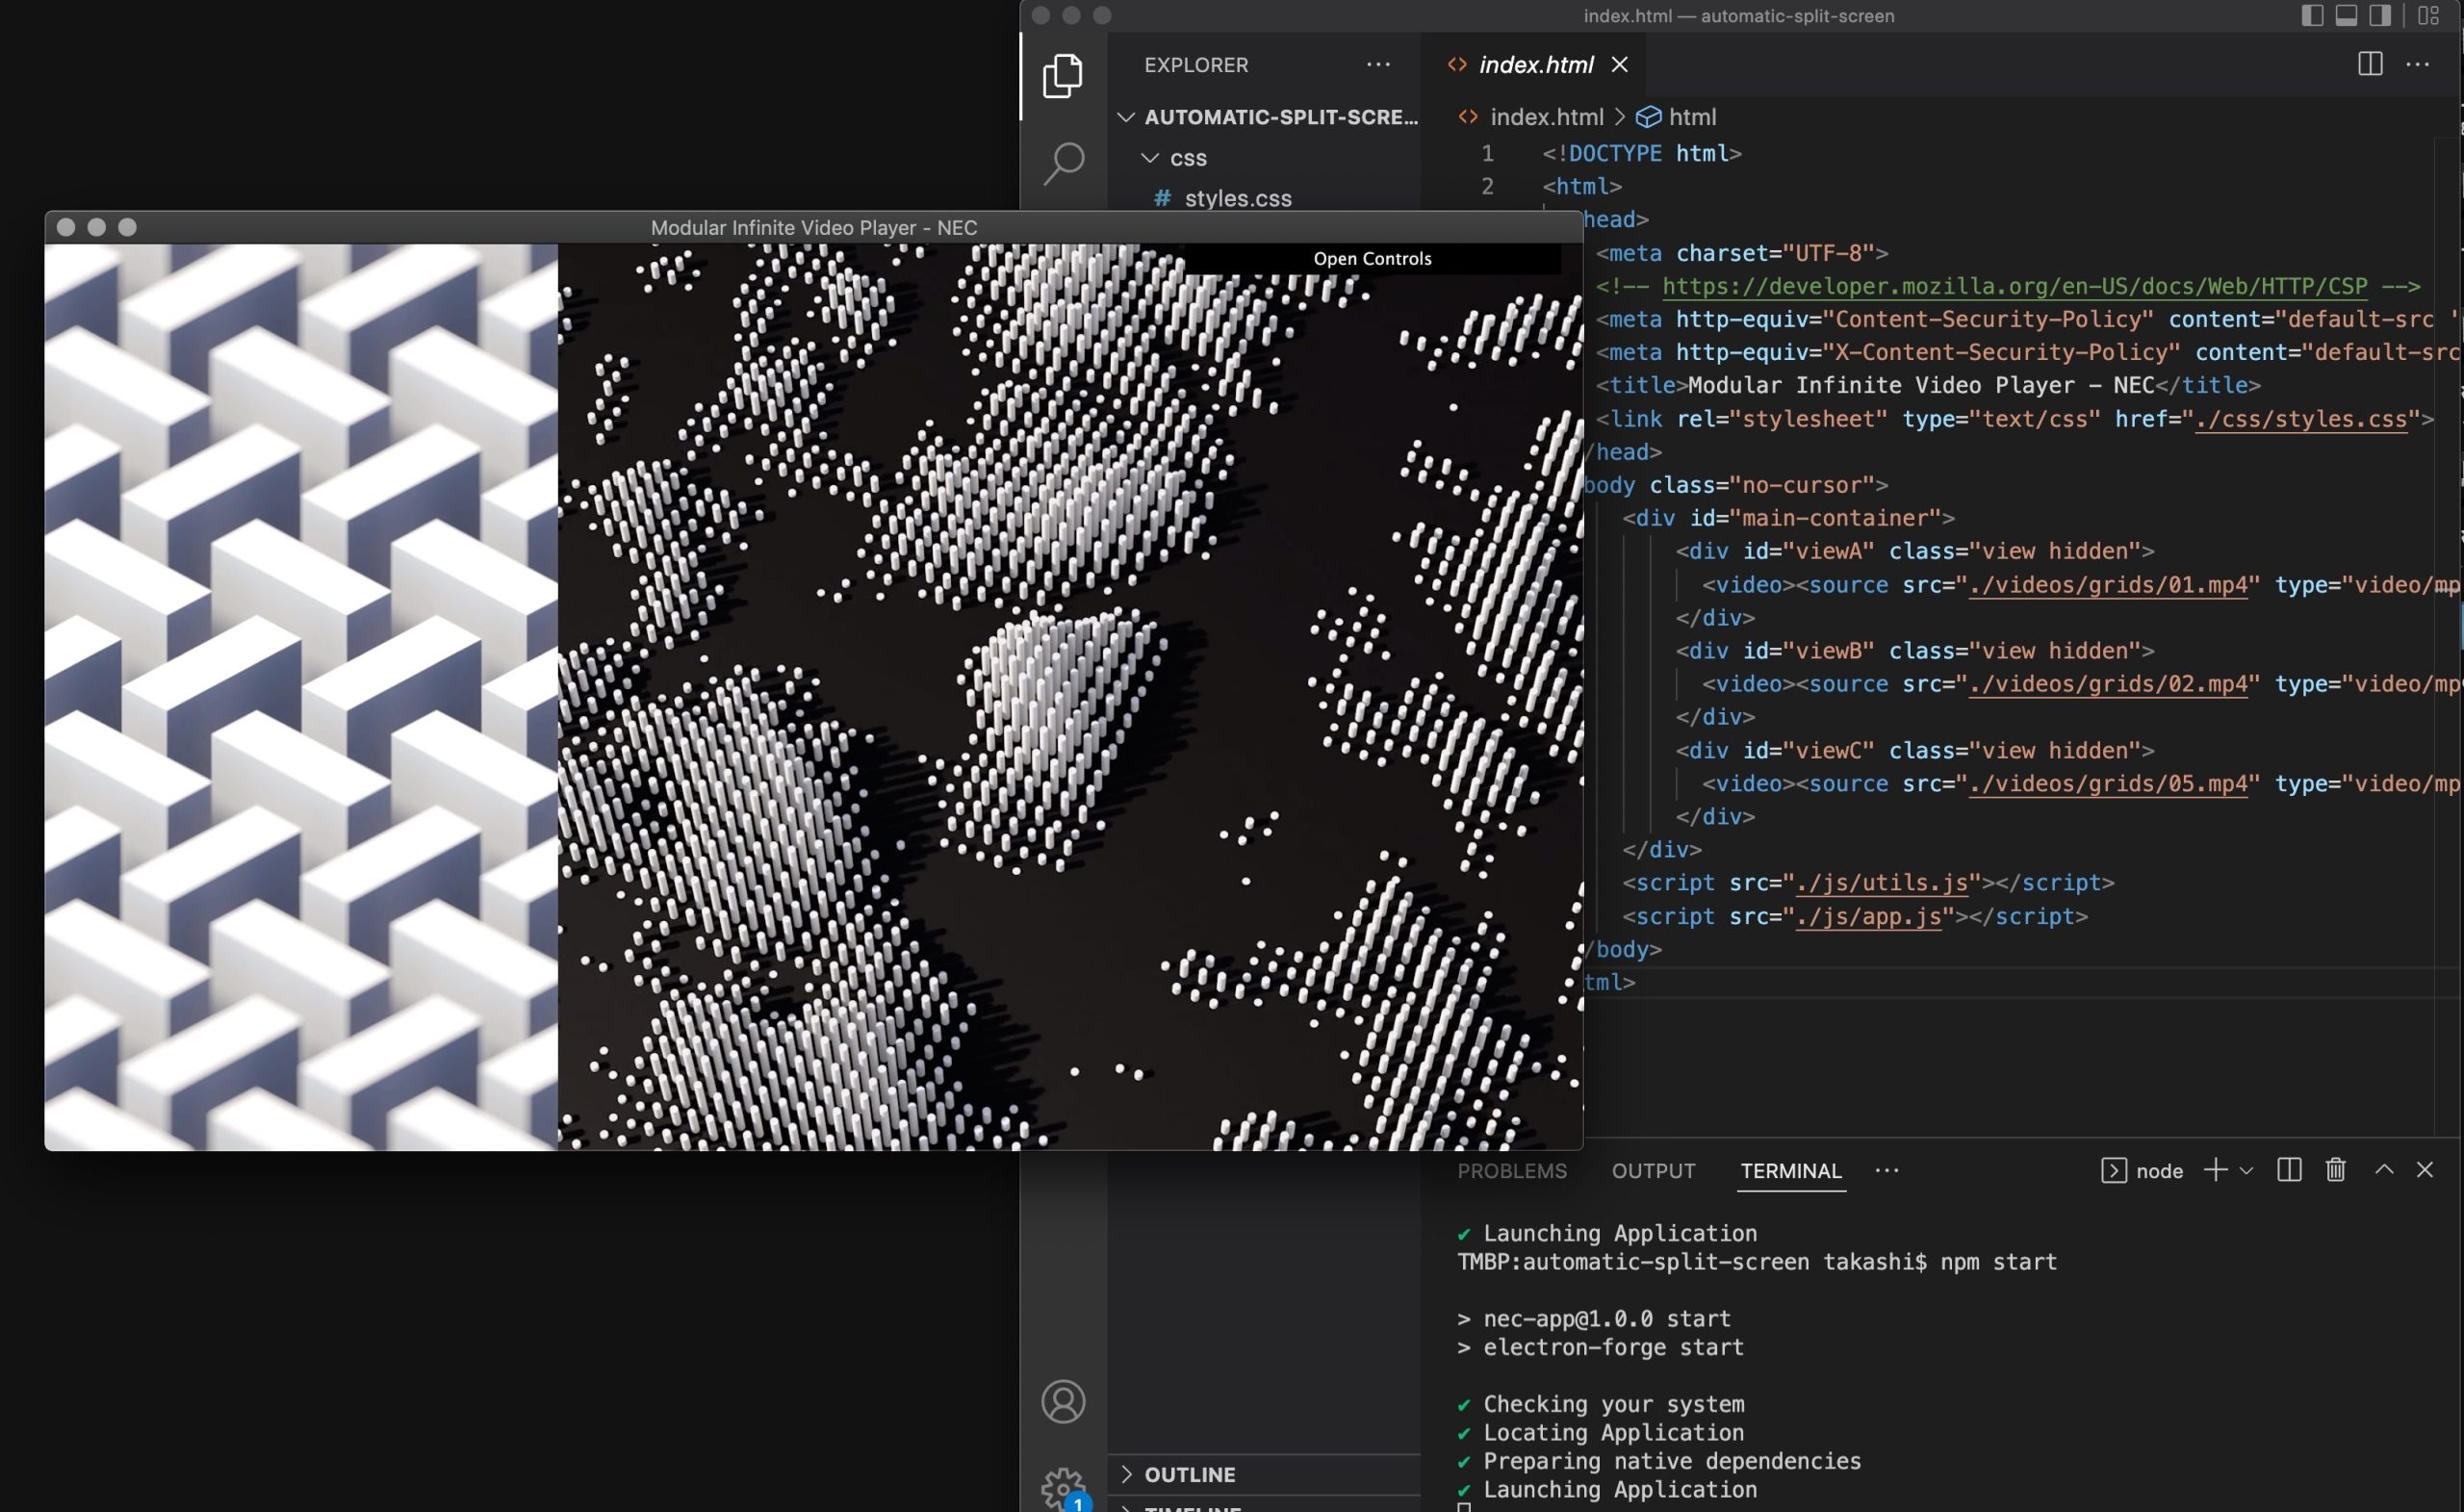Click the Split Editor Right icon
Image resolution: width=2464 pixels, height=1512 pixels.
(2369, 65)
